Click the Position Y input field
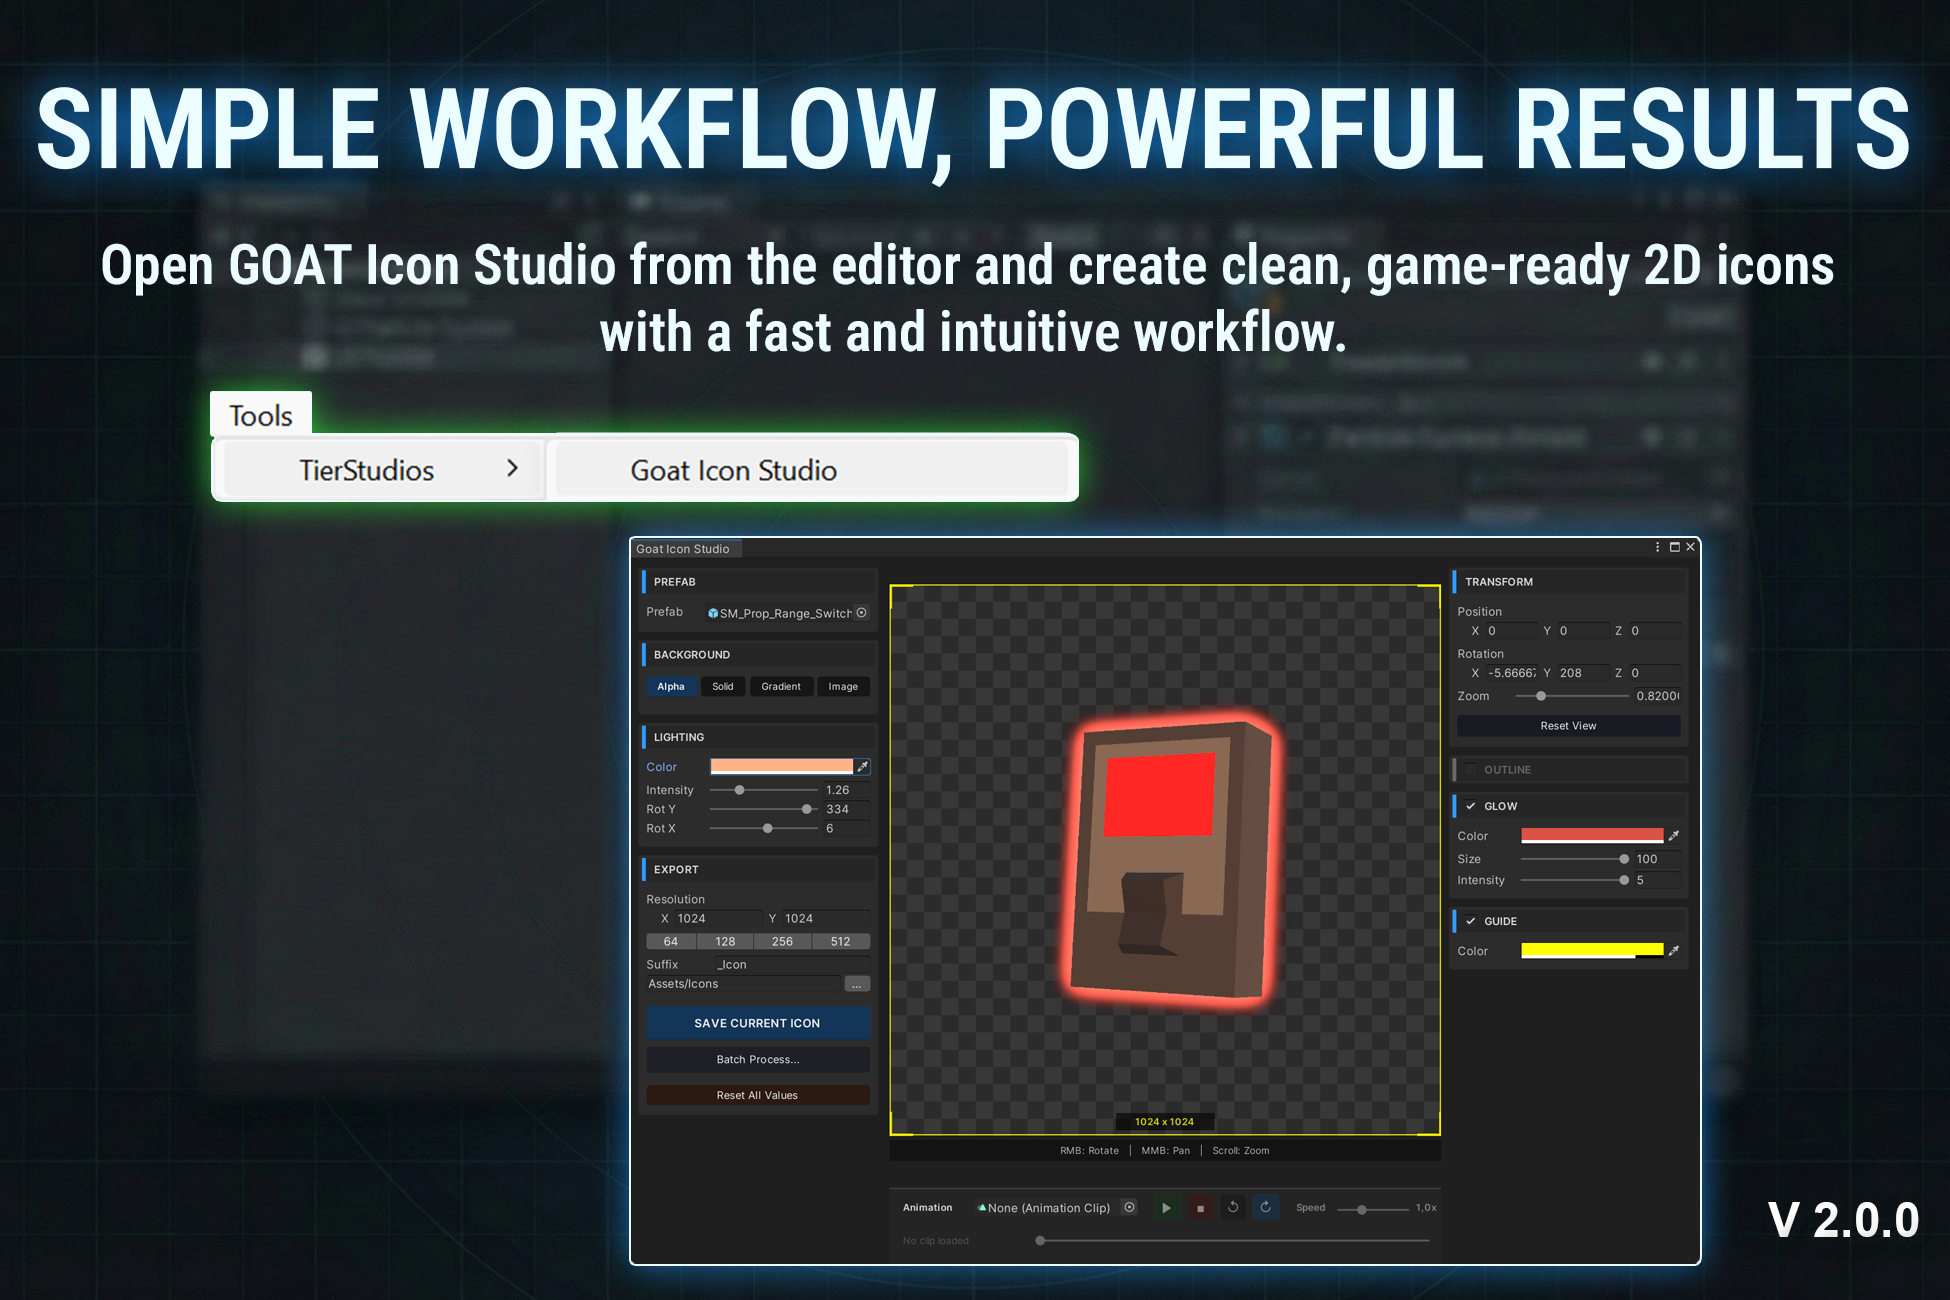 coord(1583,631)
